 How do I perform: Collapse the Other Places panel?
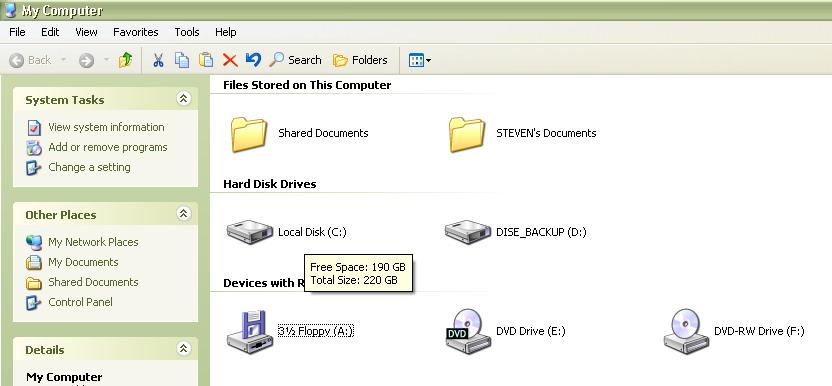pos(183,213)
